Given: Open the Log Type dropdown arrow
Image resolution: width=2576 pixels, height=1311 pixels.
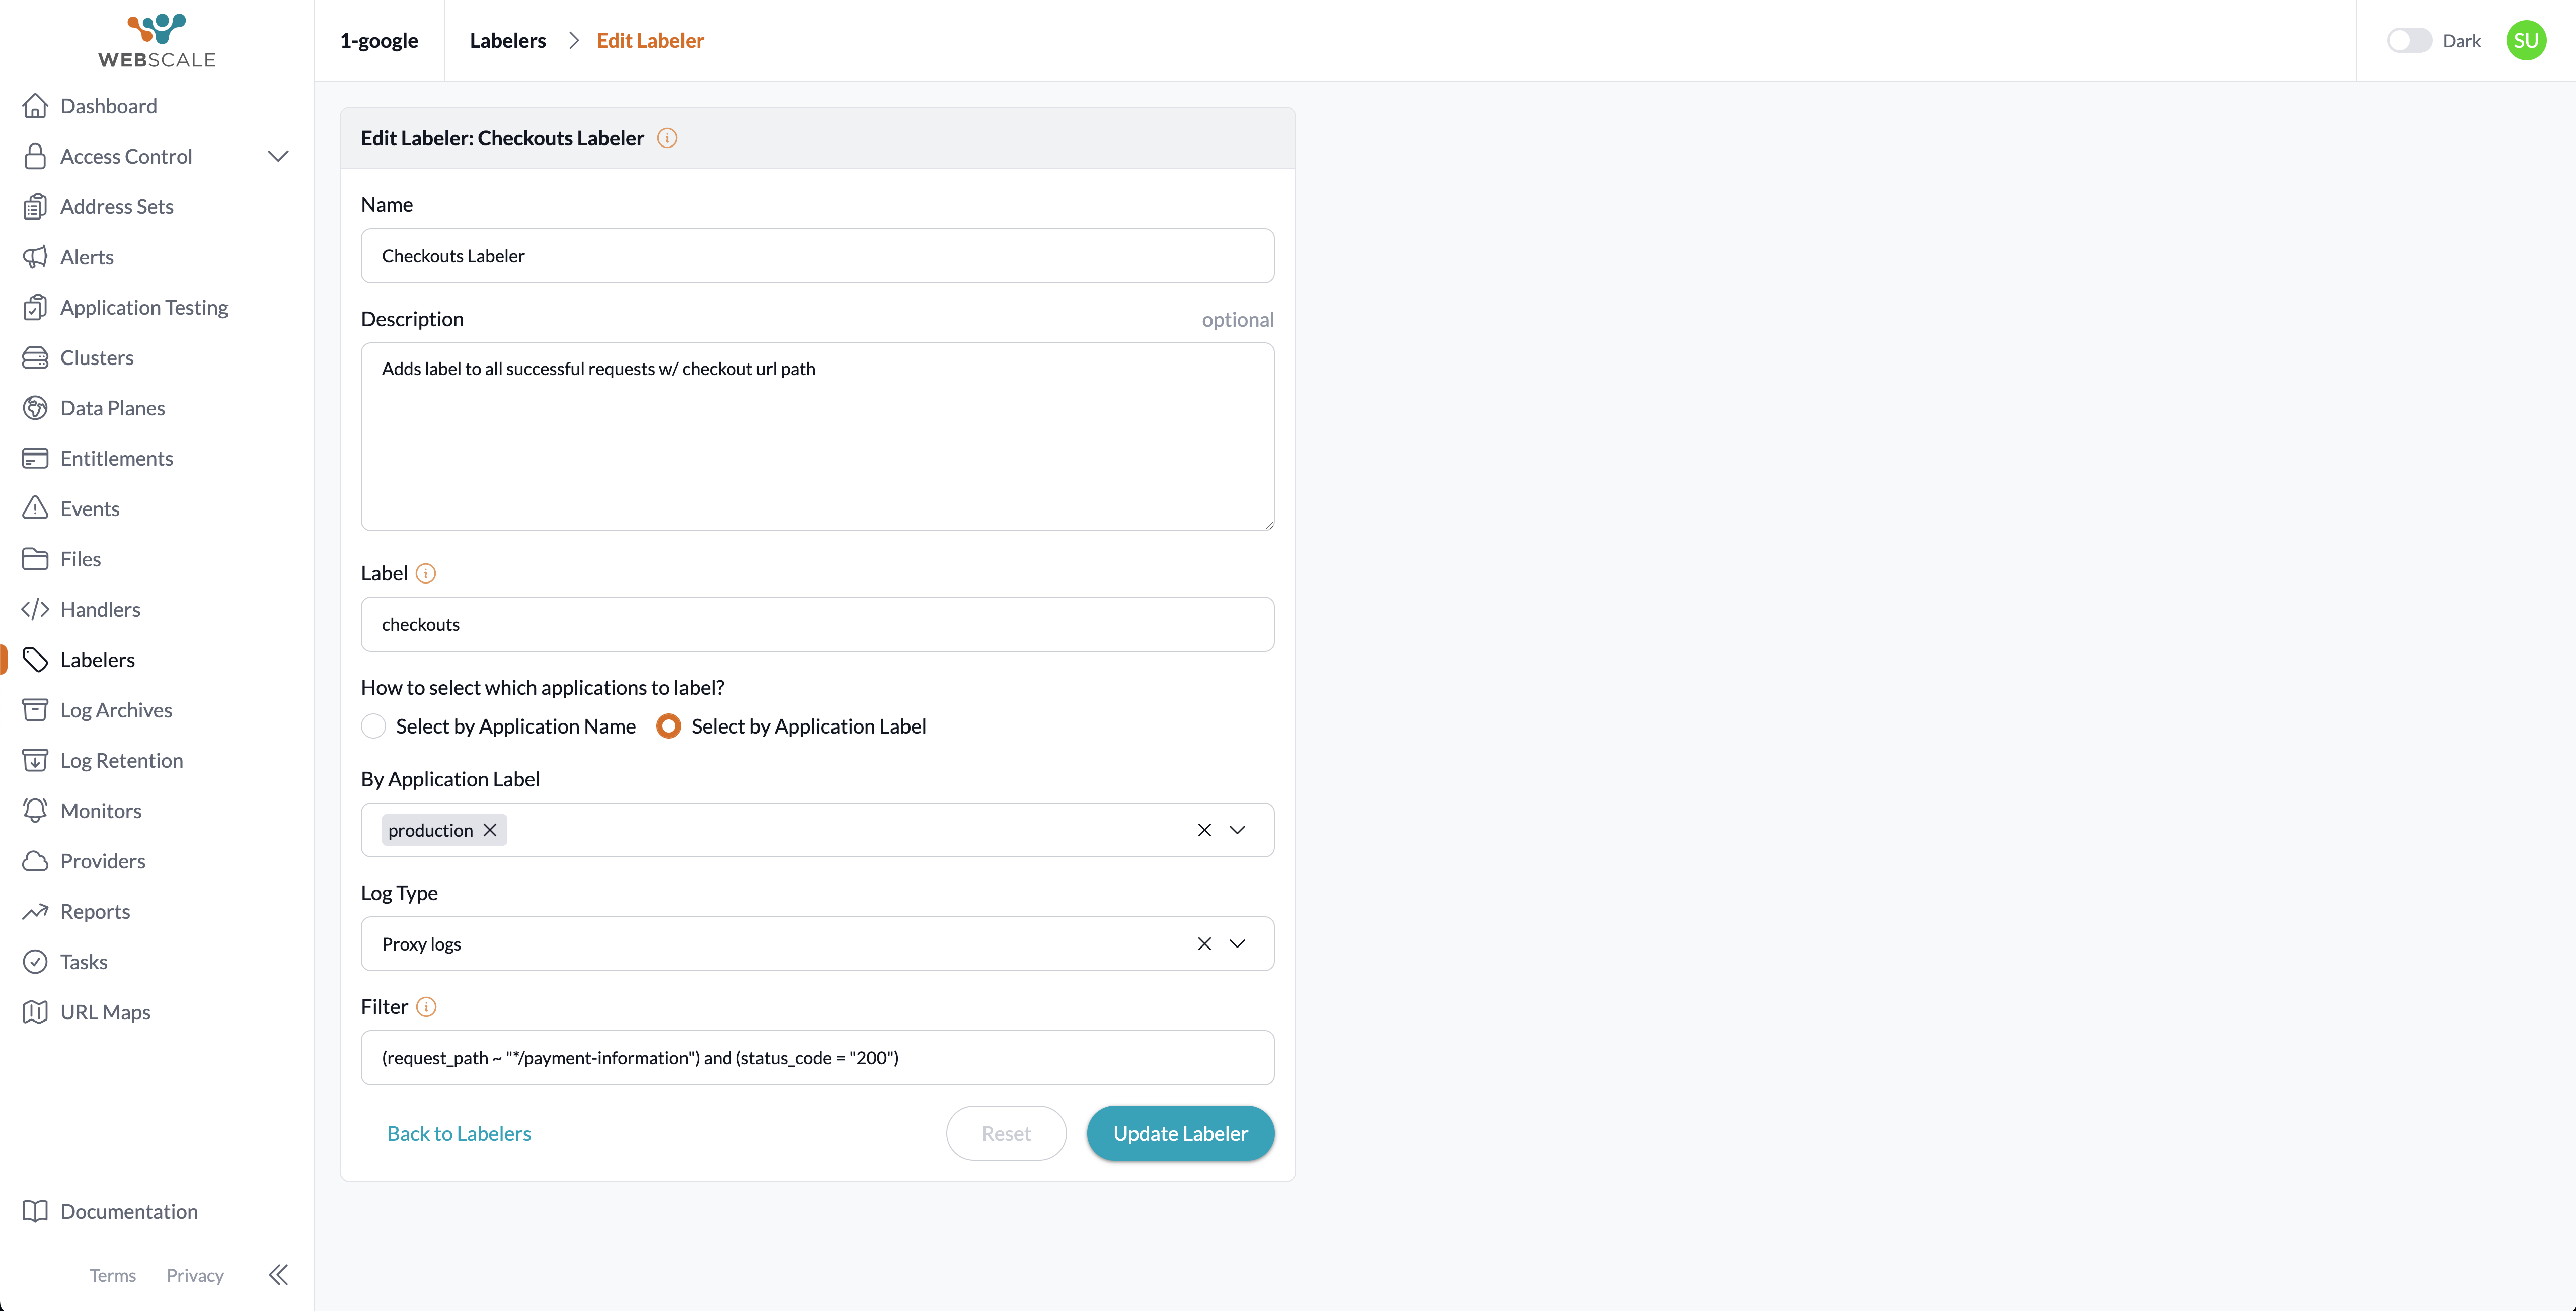Looking at the screenshot, I should click(1237, 944).
